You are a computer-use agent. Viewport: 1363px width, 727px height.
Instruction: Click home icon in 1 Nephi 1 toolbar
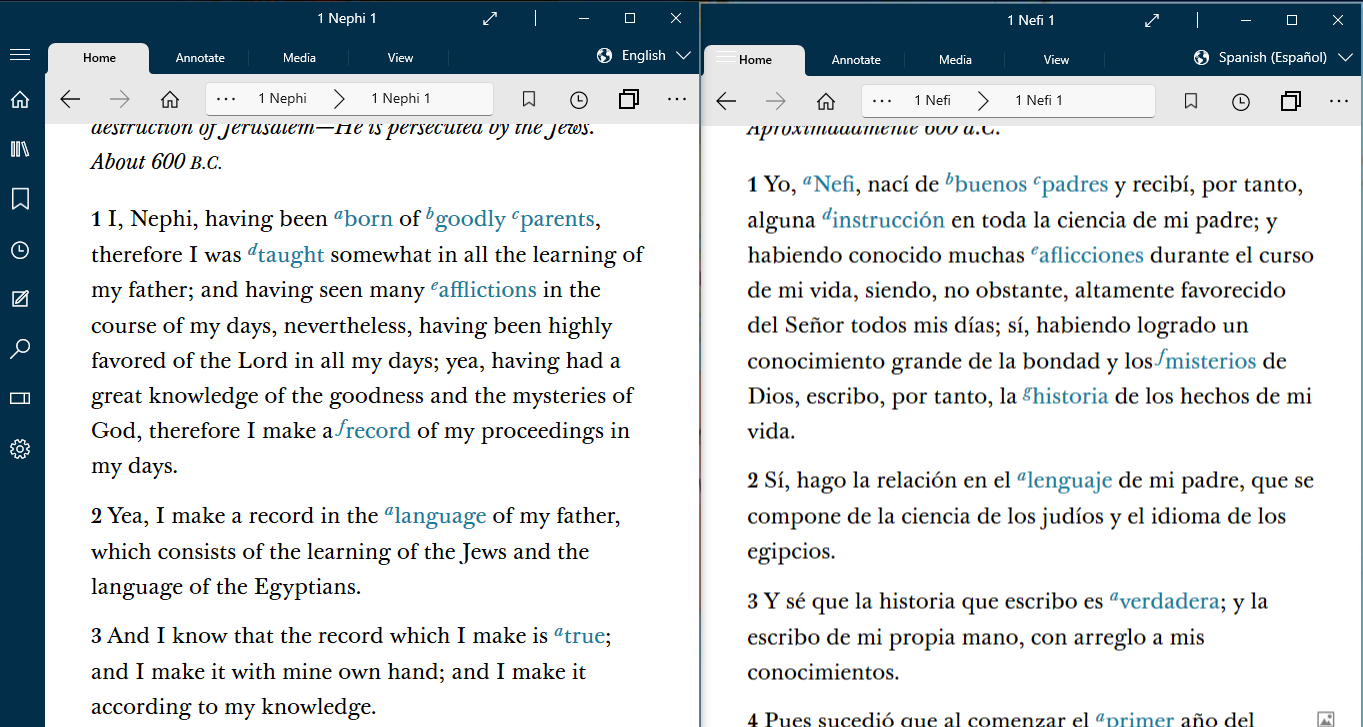point(170,99)
